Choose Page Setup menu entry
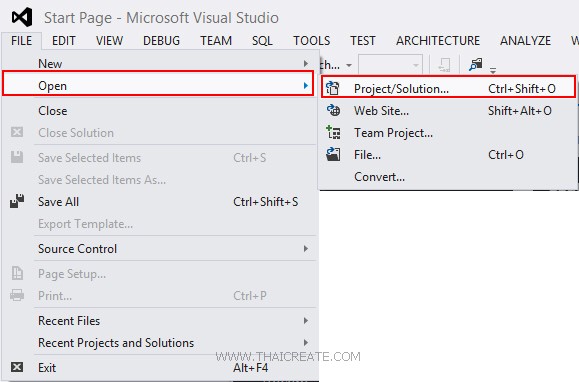This screenshot has height=382, width=579. pos(159,273)
